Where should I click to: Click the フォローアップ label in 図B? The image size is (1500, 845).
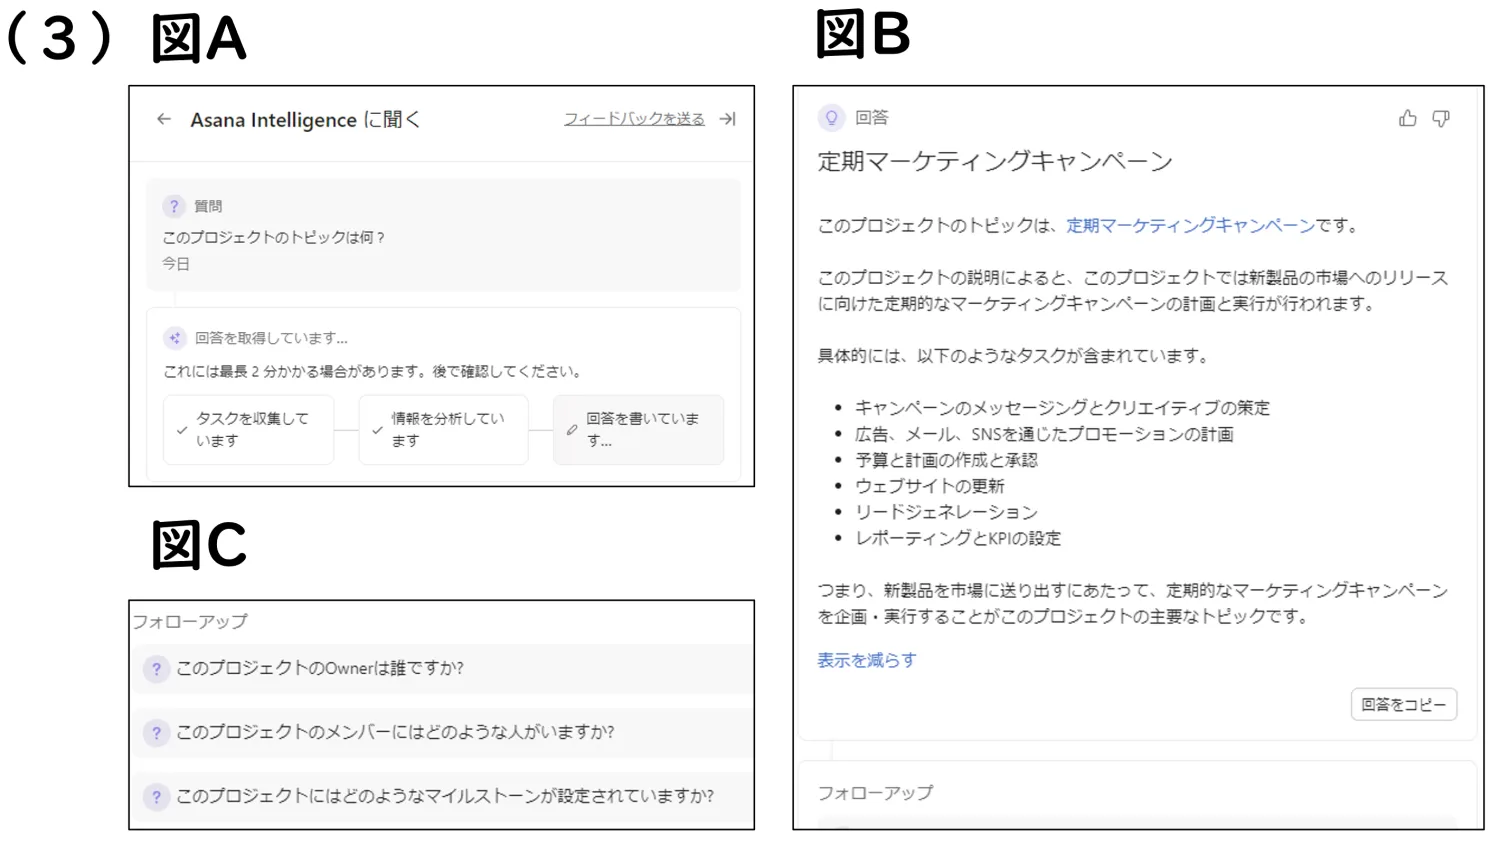pos(875,793)
